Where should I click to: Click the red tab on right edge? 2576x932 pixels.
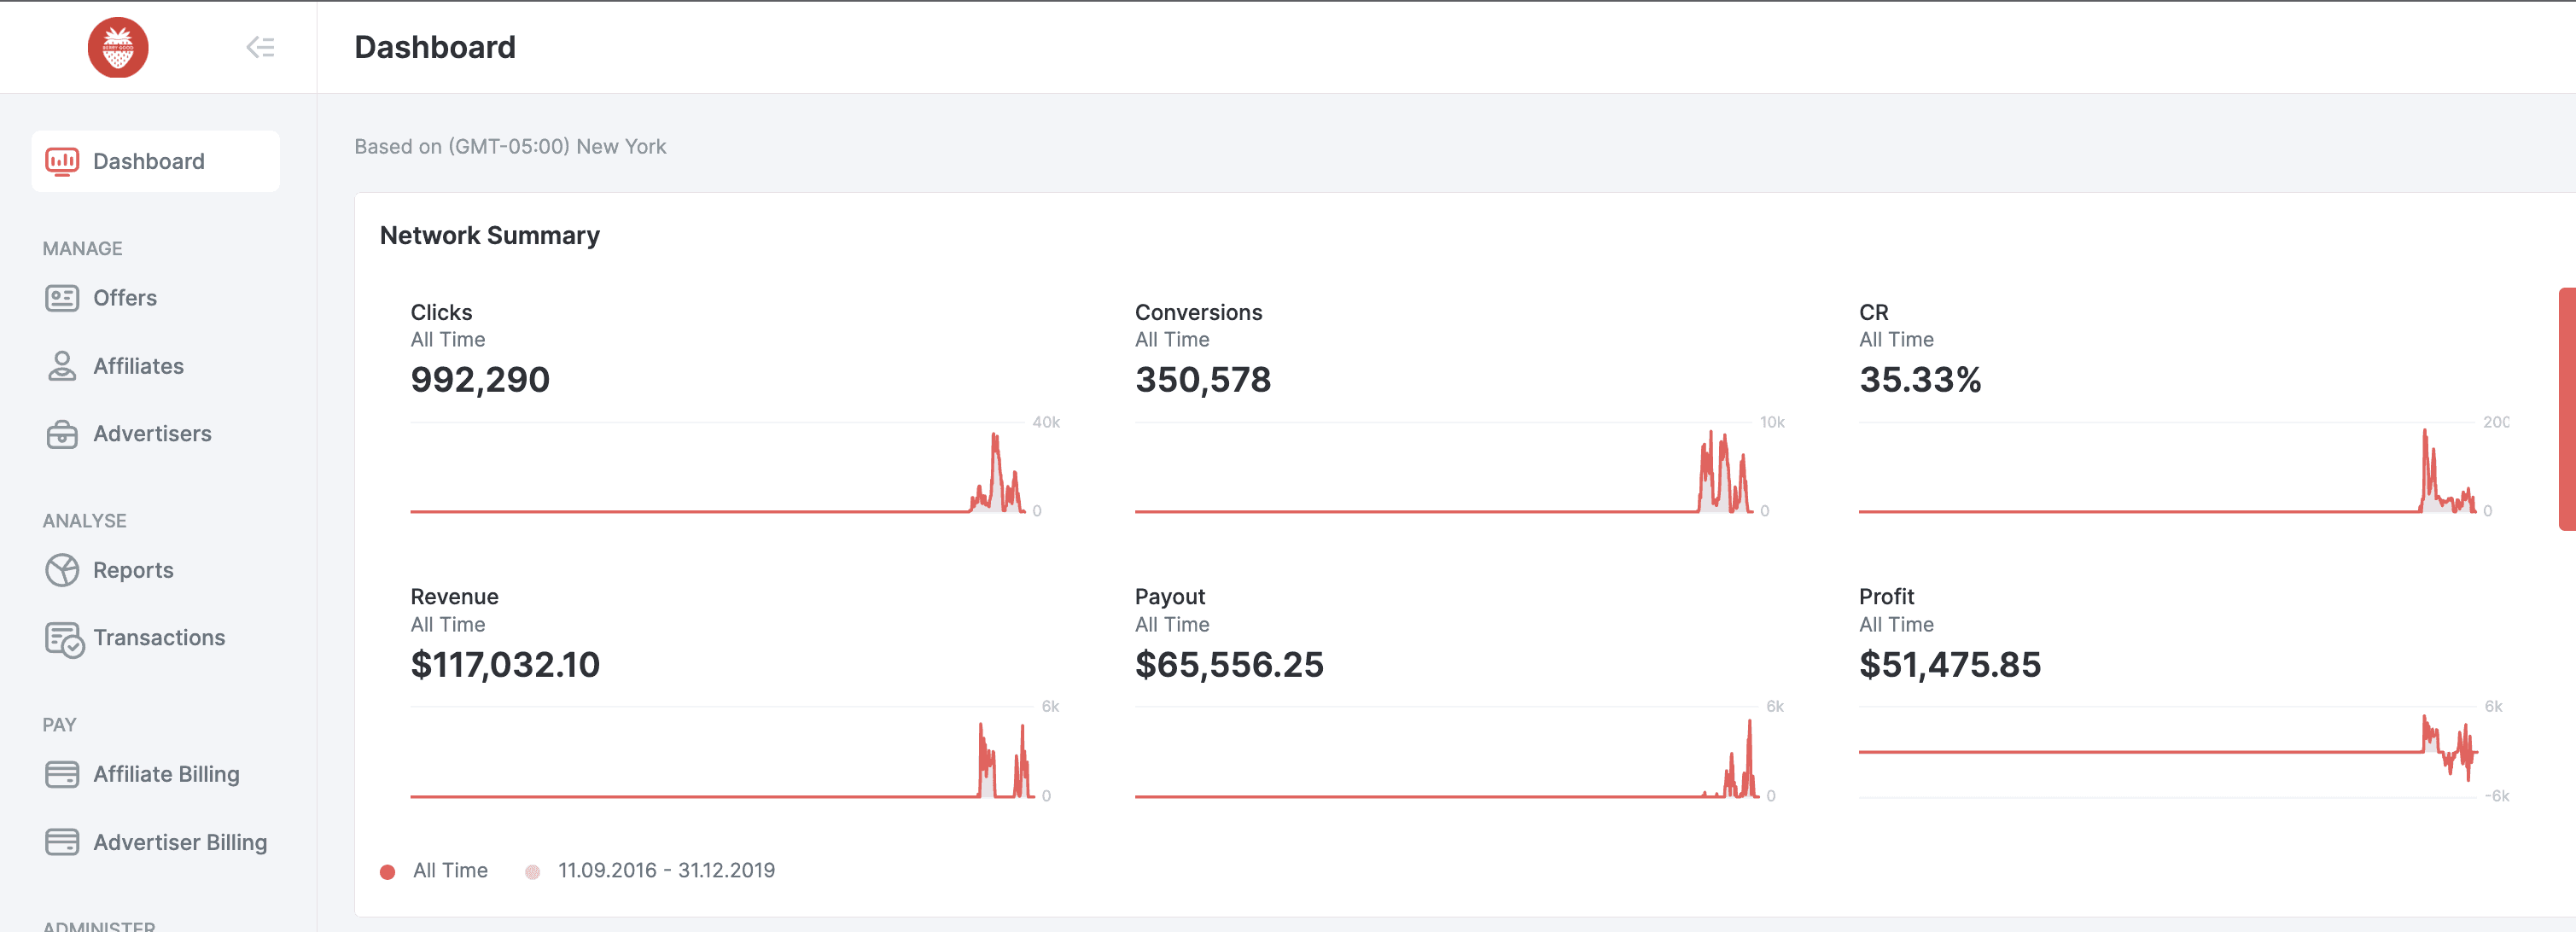click(2567, 408)
